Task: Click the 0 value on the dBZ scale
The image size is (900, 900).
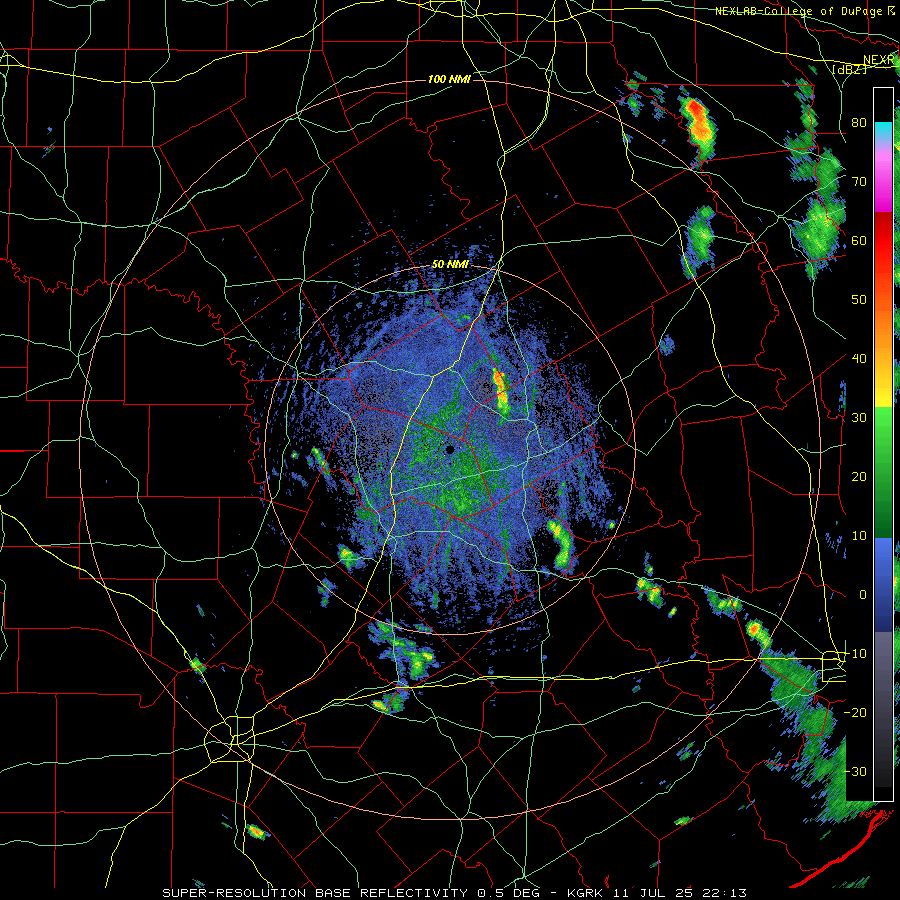Action: click(x=863, y=595)
